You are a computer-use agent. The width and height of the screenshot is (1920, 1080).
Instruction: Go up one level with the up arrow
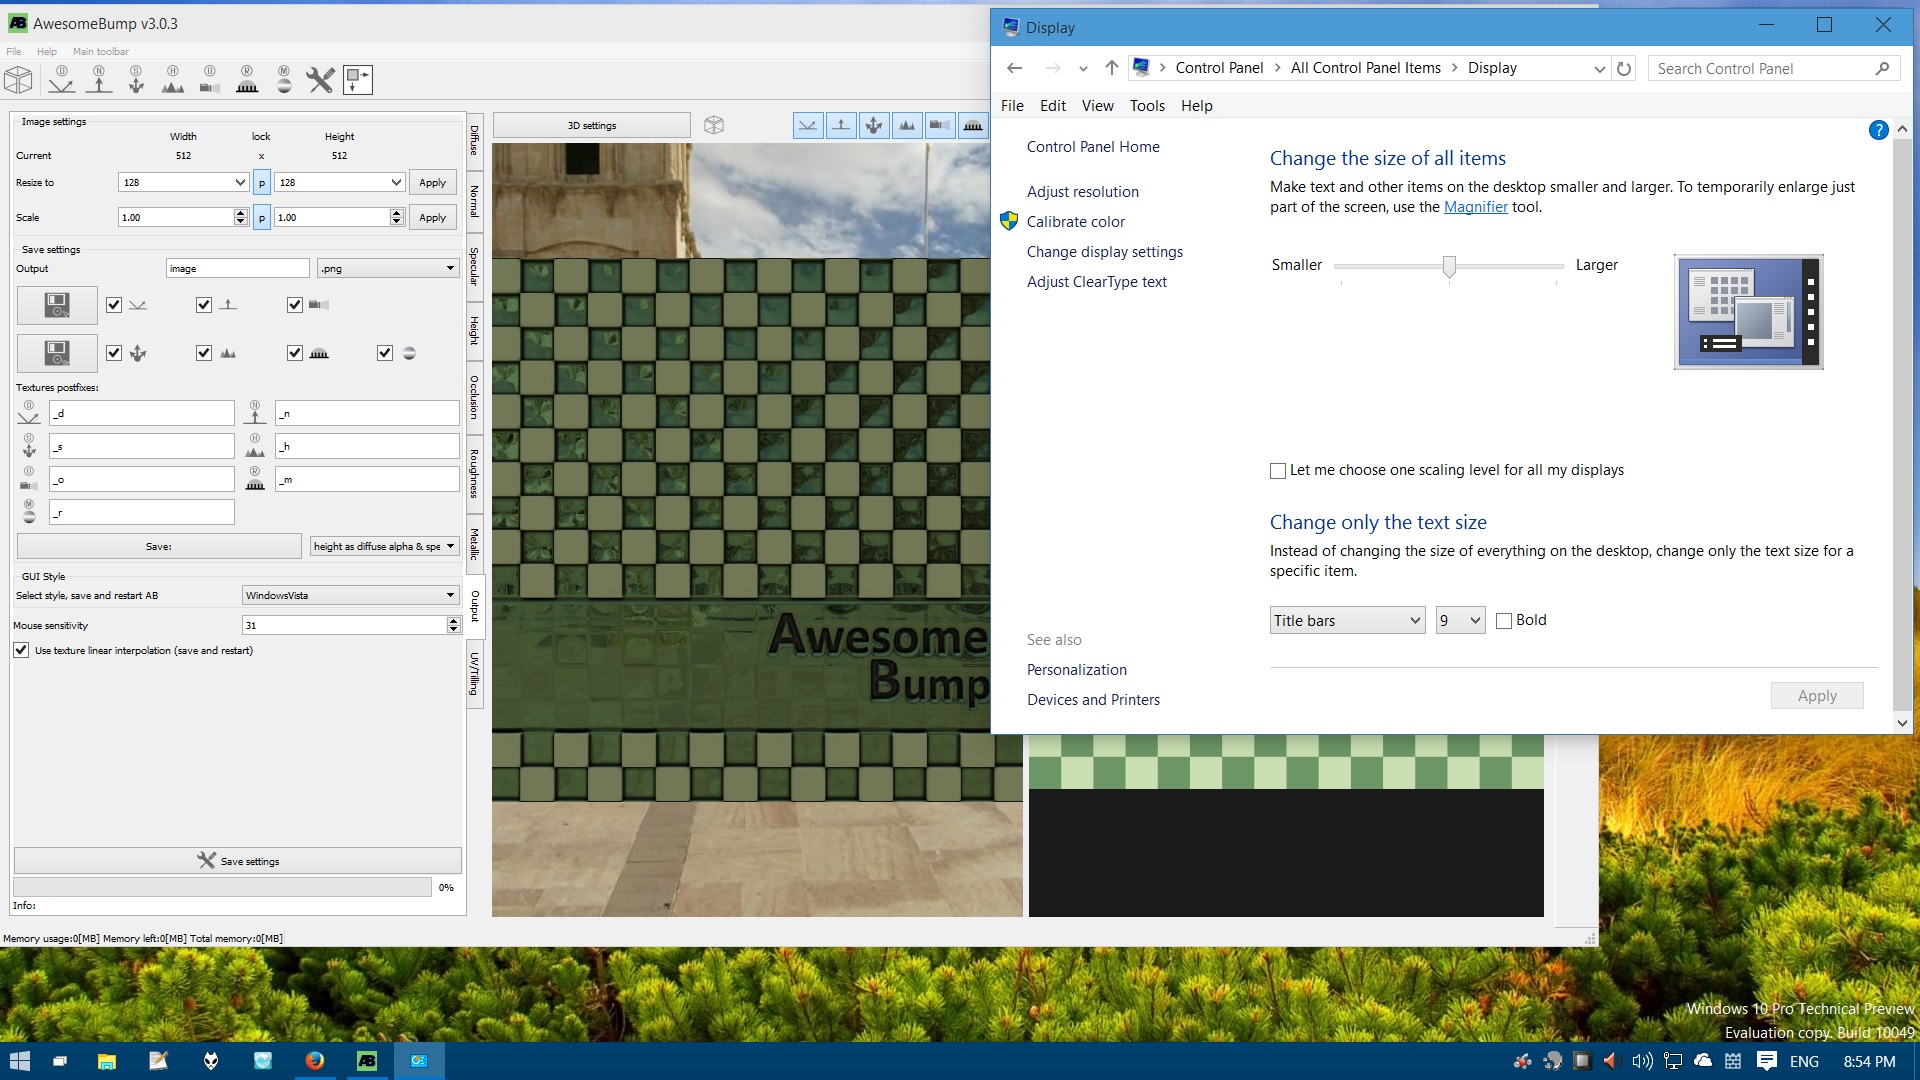(1111, 68)
